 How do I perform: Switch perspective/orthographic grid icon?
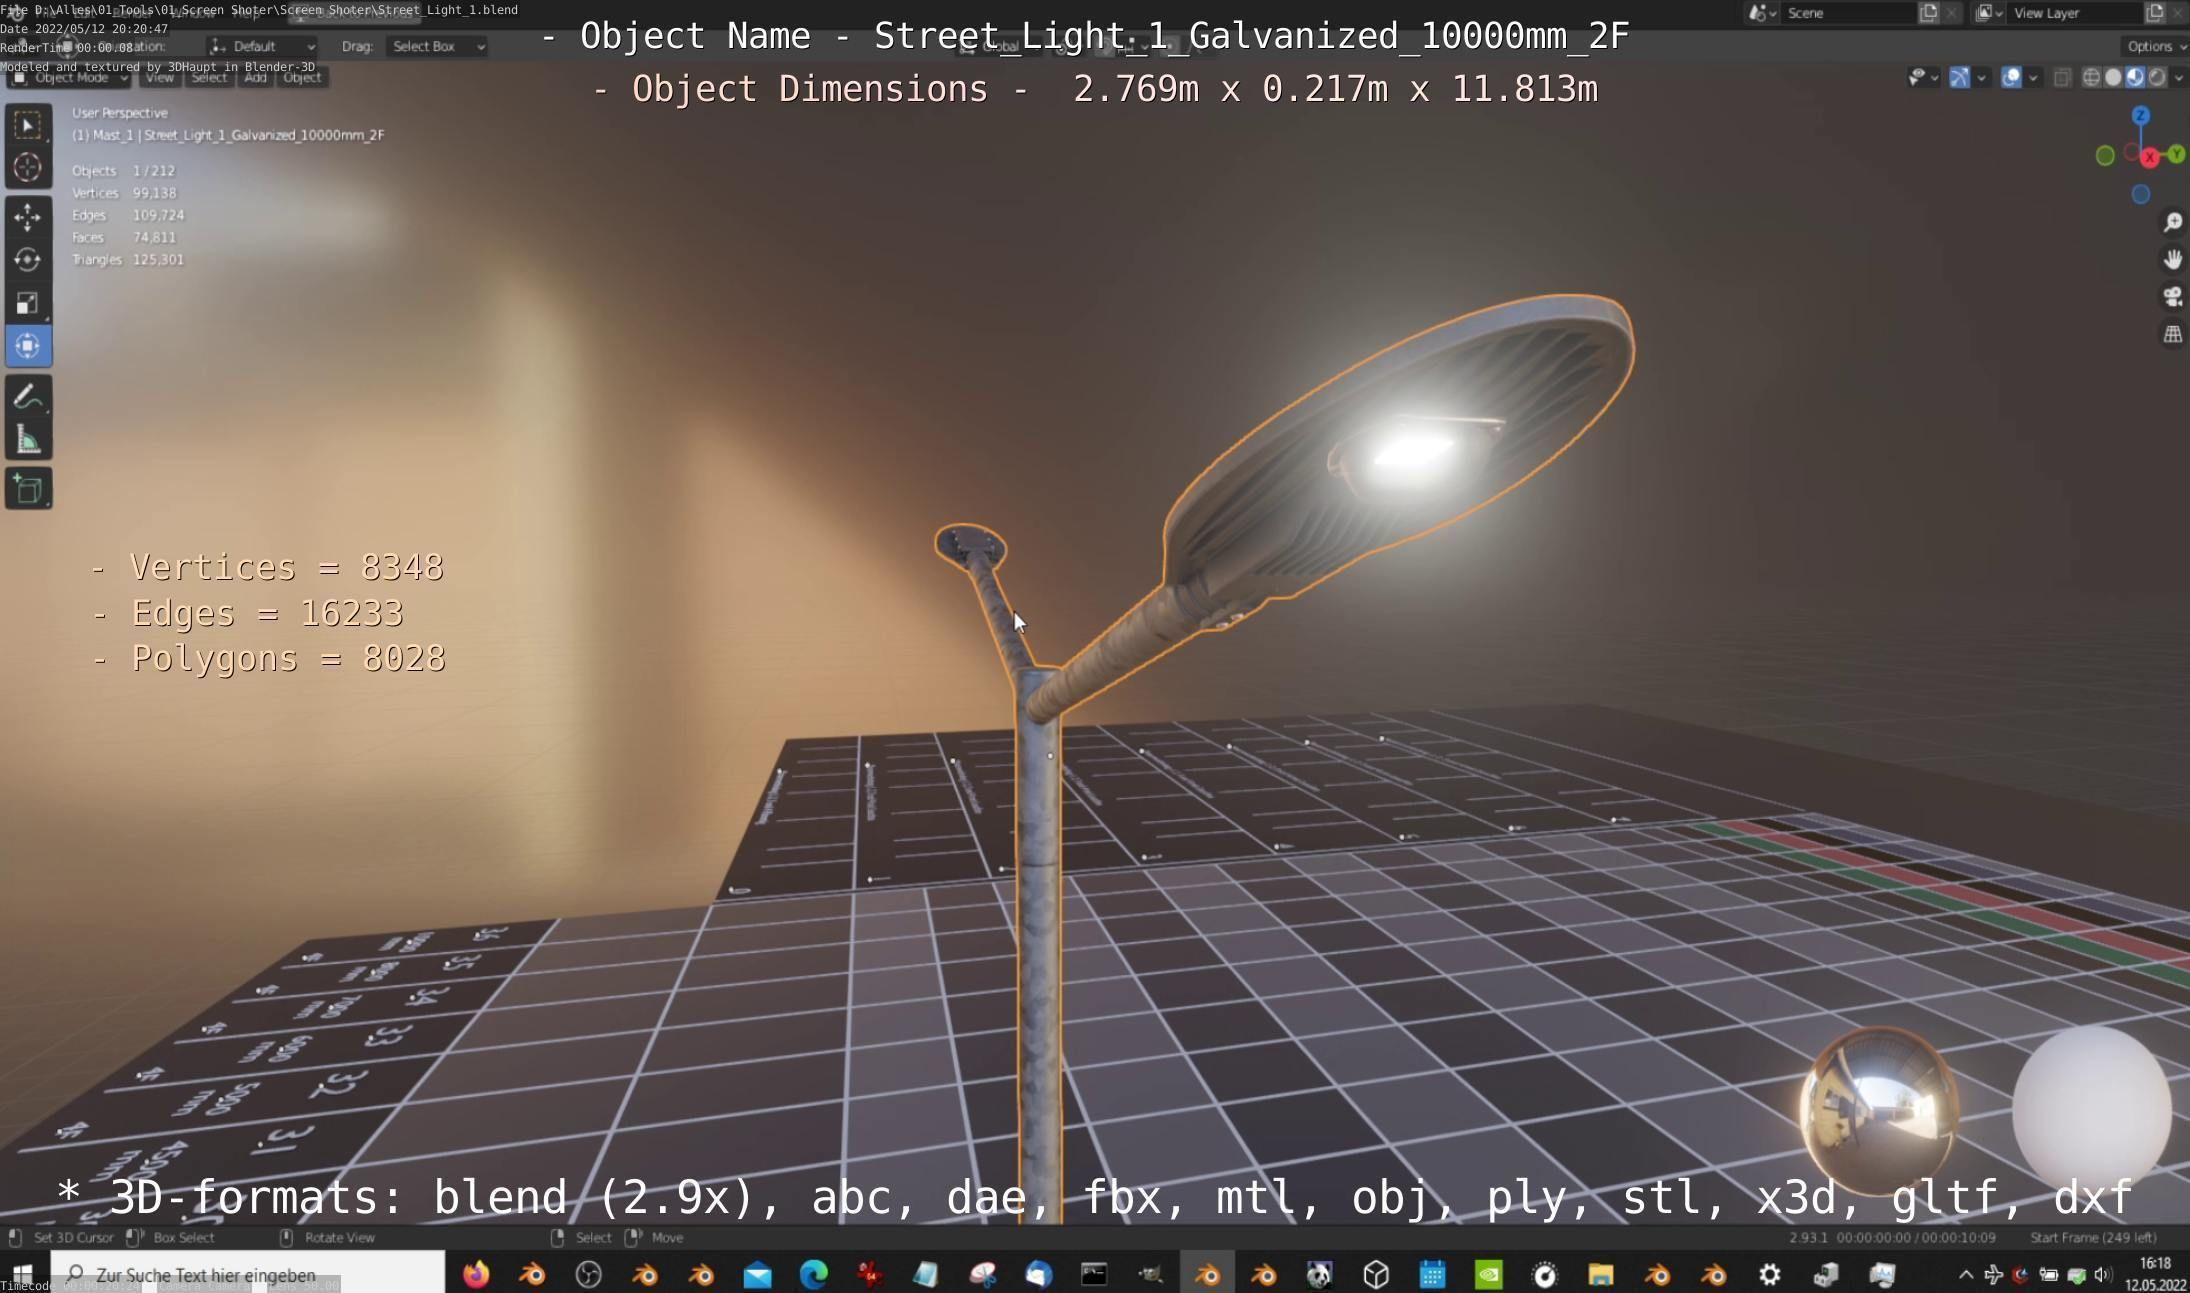pyautogui.click(x=2172, y=334)
